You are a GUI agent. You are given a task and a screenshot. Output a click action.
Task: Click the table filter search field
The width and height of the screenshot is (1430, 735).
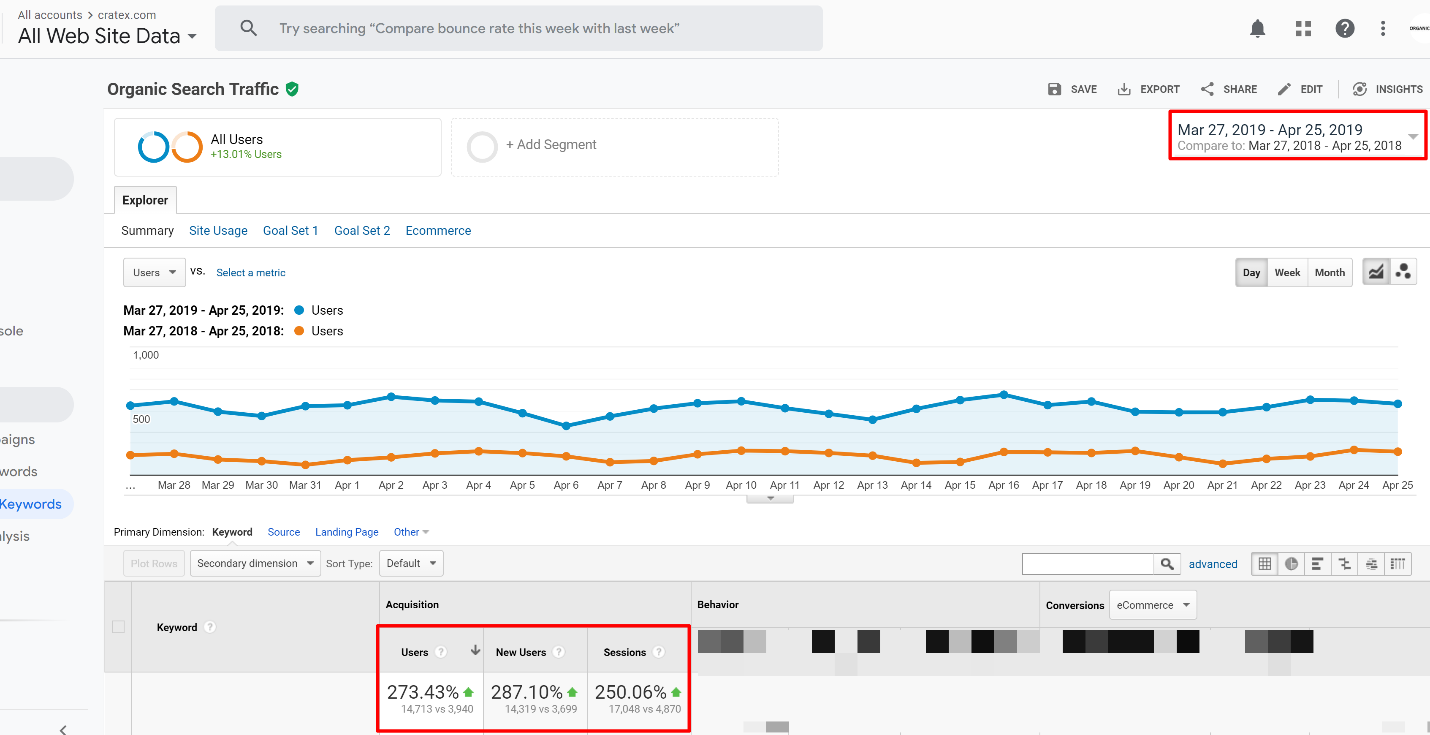[1088, 564]
